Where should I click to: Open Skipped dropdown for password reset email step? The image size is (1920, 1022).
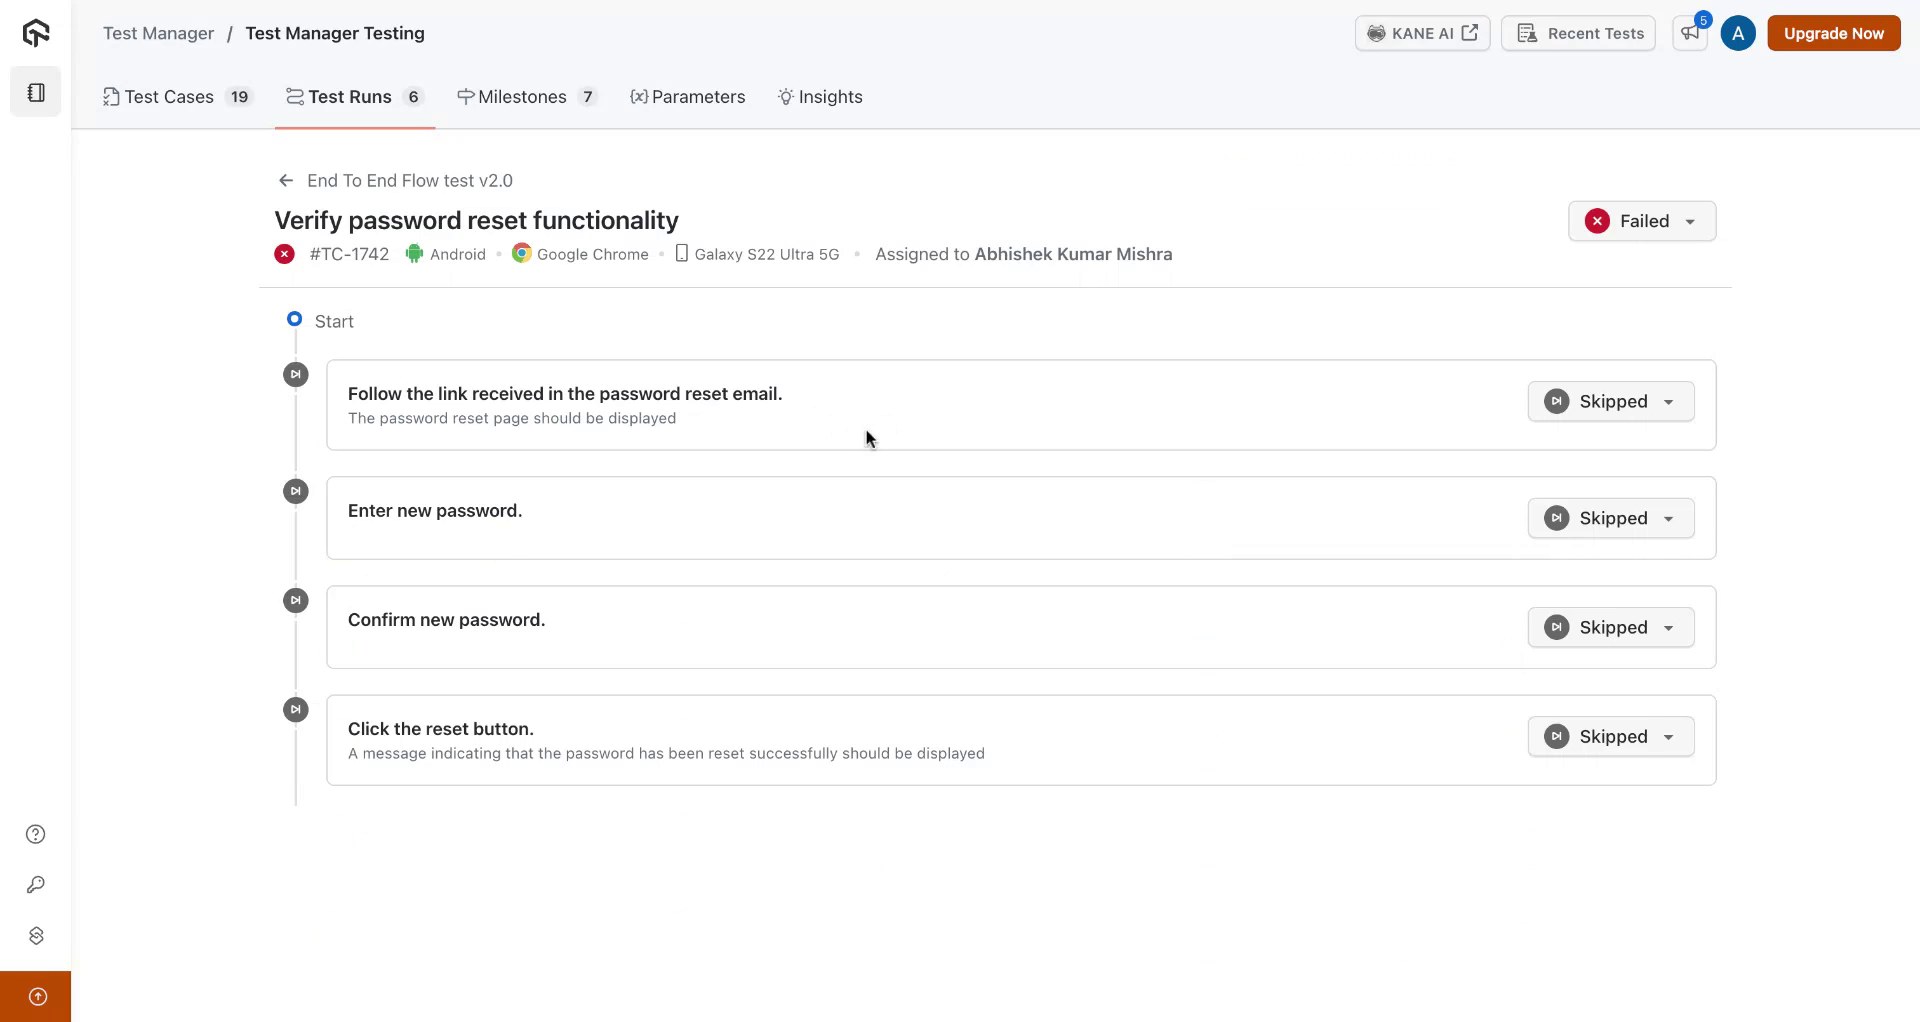click(x=1610, y=402)
